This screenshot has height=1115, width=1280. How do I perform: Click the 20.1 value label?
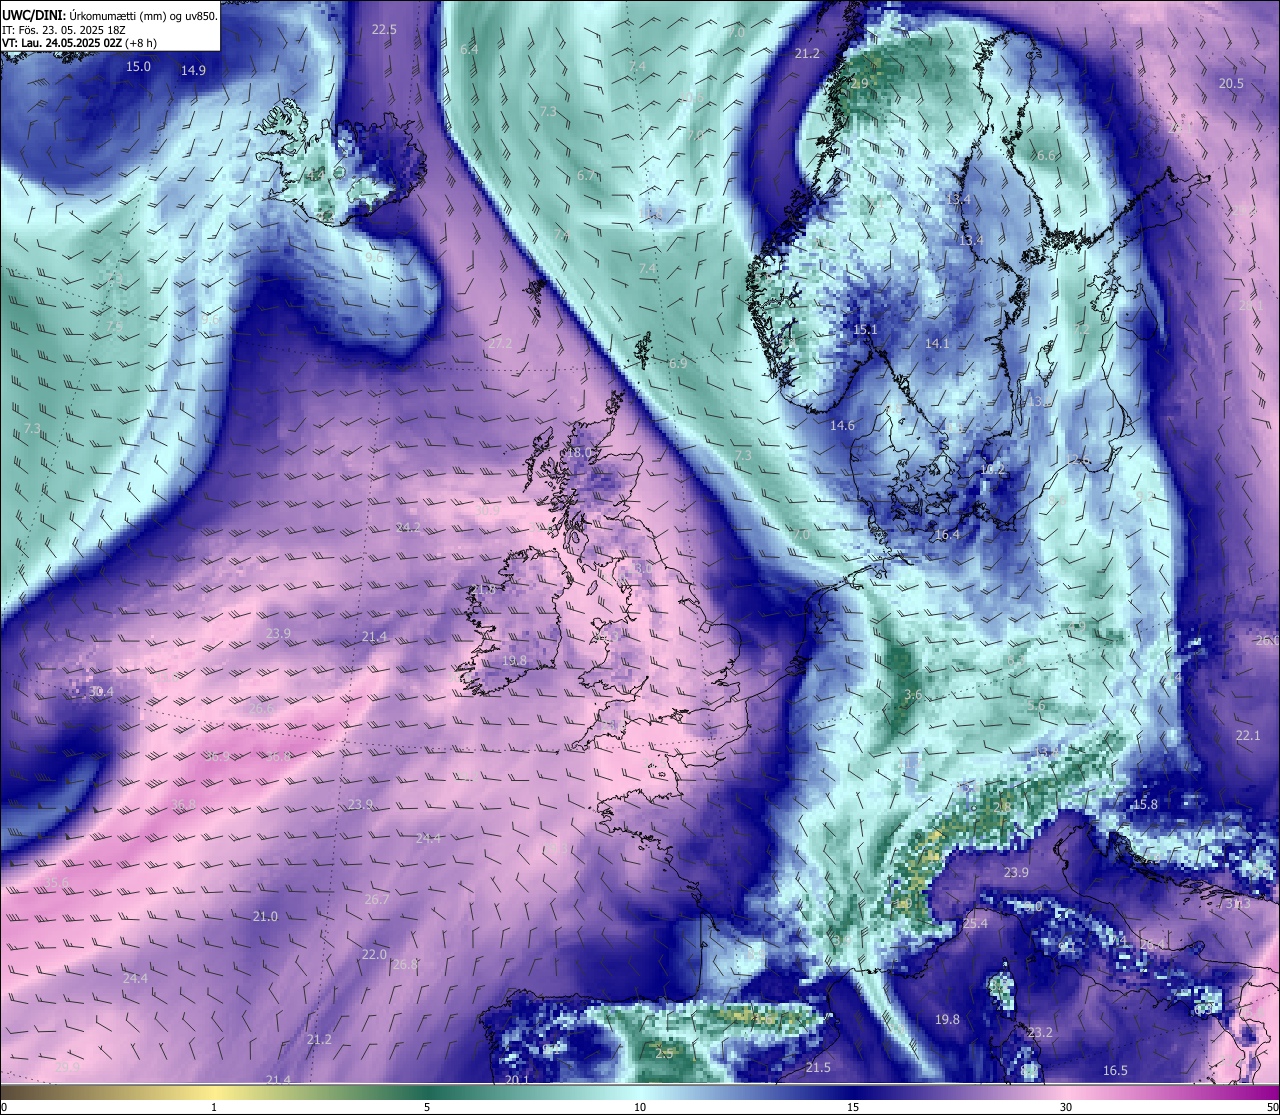[x=516, y=1080]
